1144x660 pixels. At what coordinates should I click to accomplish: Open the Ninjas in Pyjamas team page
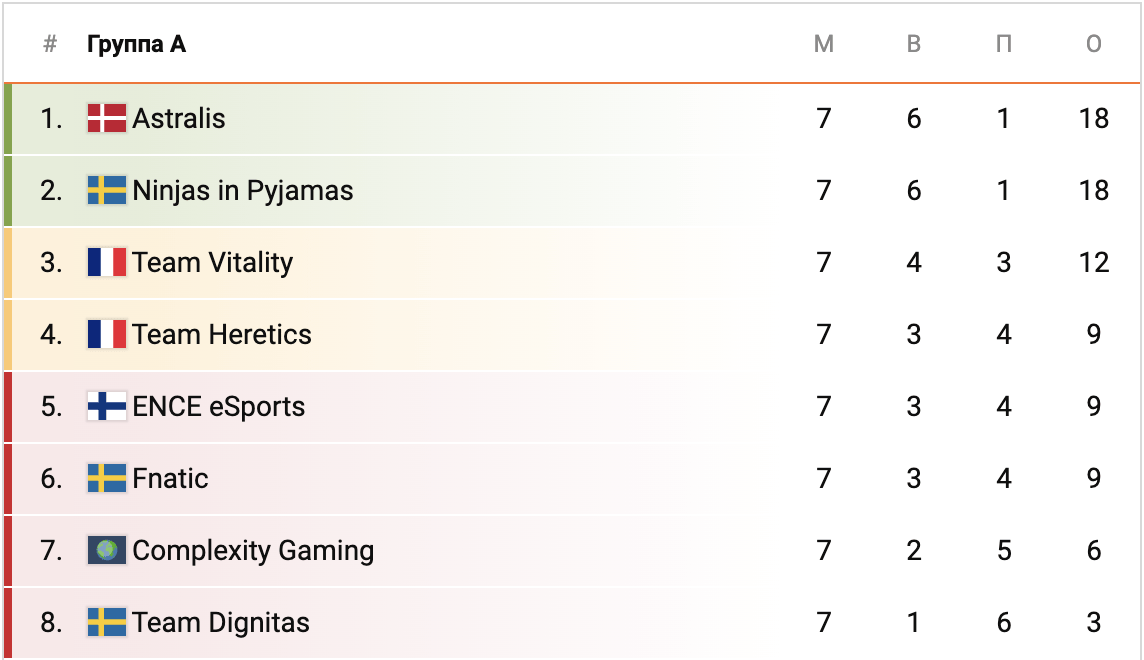[243, 191]
